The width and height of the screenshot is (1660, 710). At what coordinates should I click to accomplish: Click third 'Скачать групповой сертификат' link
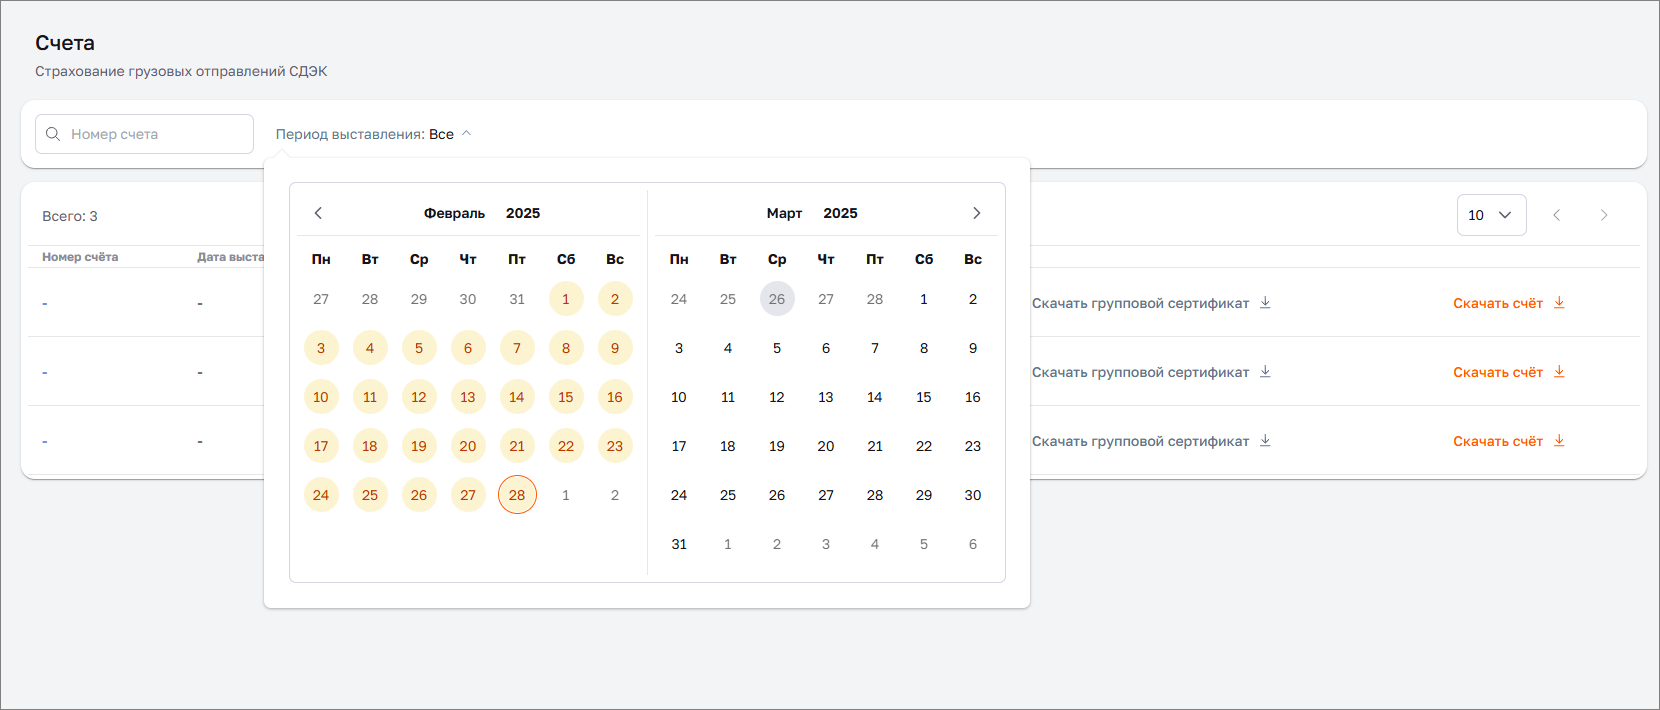click(1140, 441)
